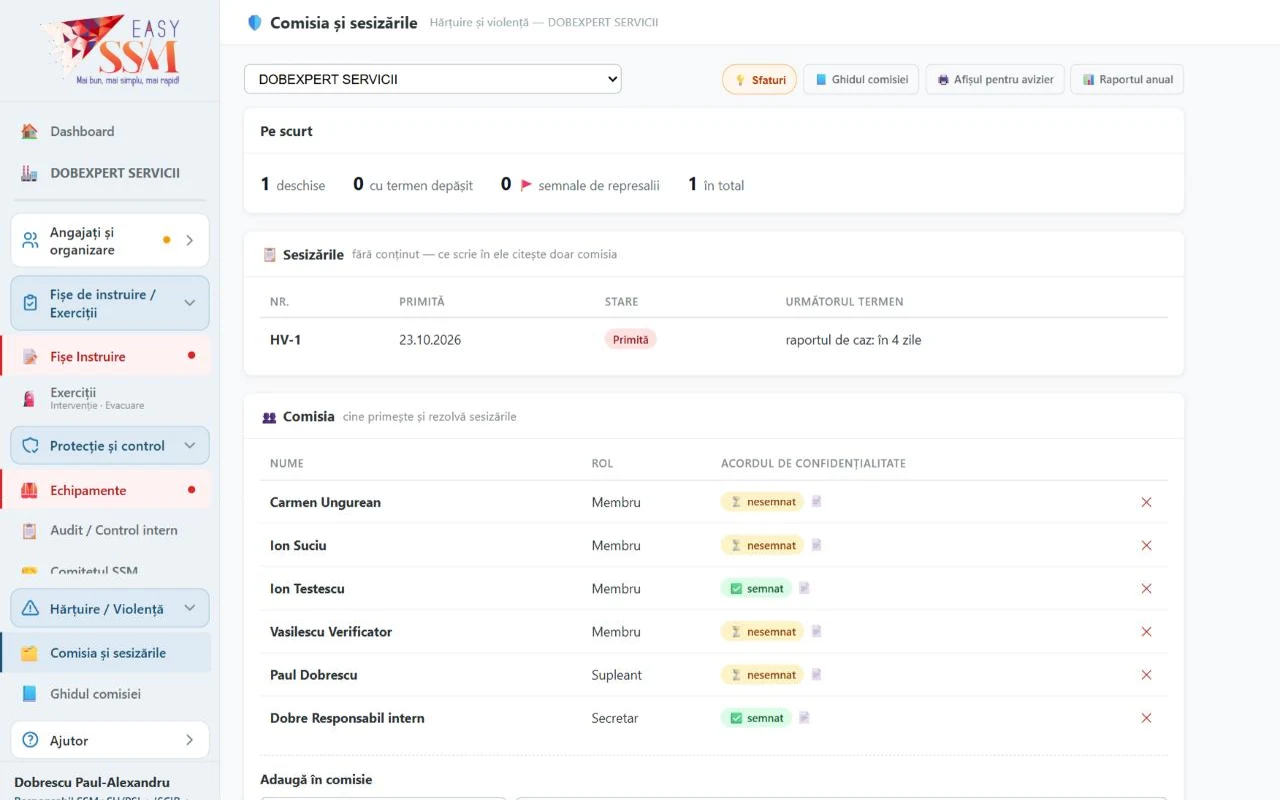
Task: Open the document icon beside Ion Testescu's status
Action: tap(804, 588)
